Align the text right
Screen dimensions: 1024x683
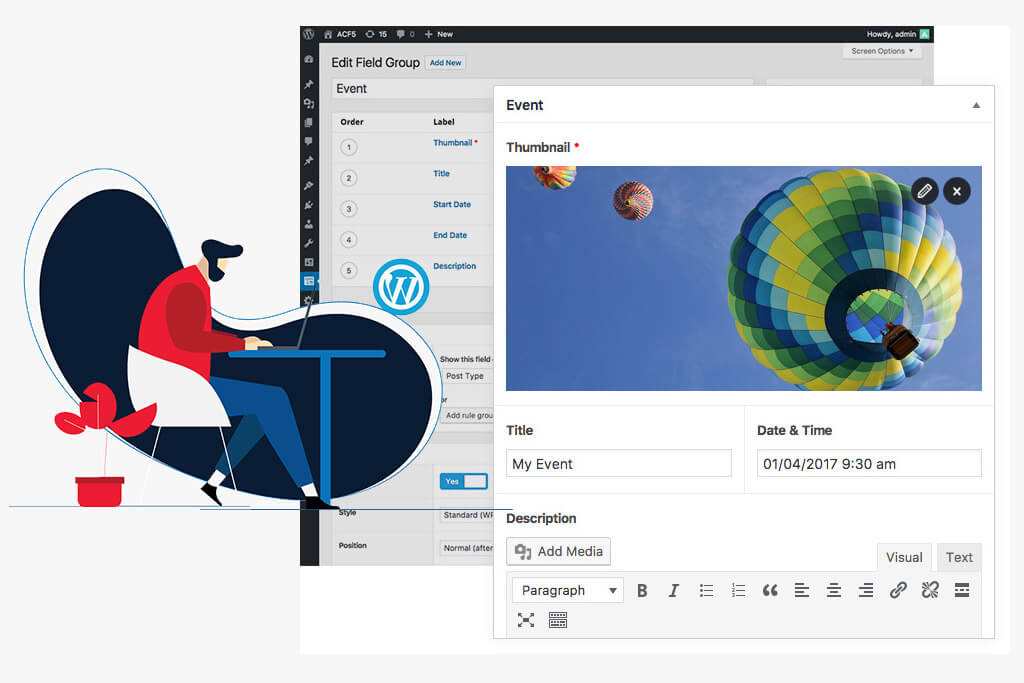point(866,590)
